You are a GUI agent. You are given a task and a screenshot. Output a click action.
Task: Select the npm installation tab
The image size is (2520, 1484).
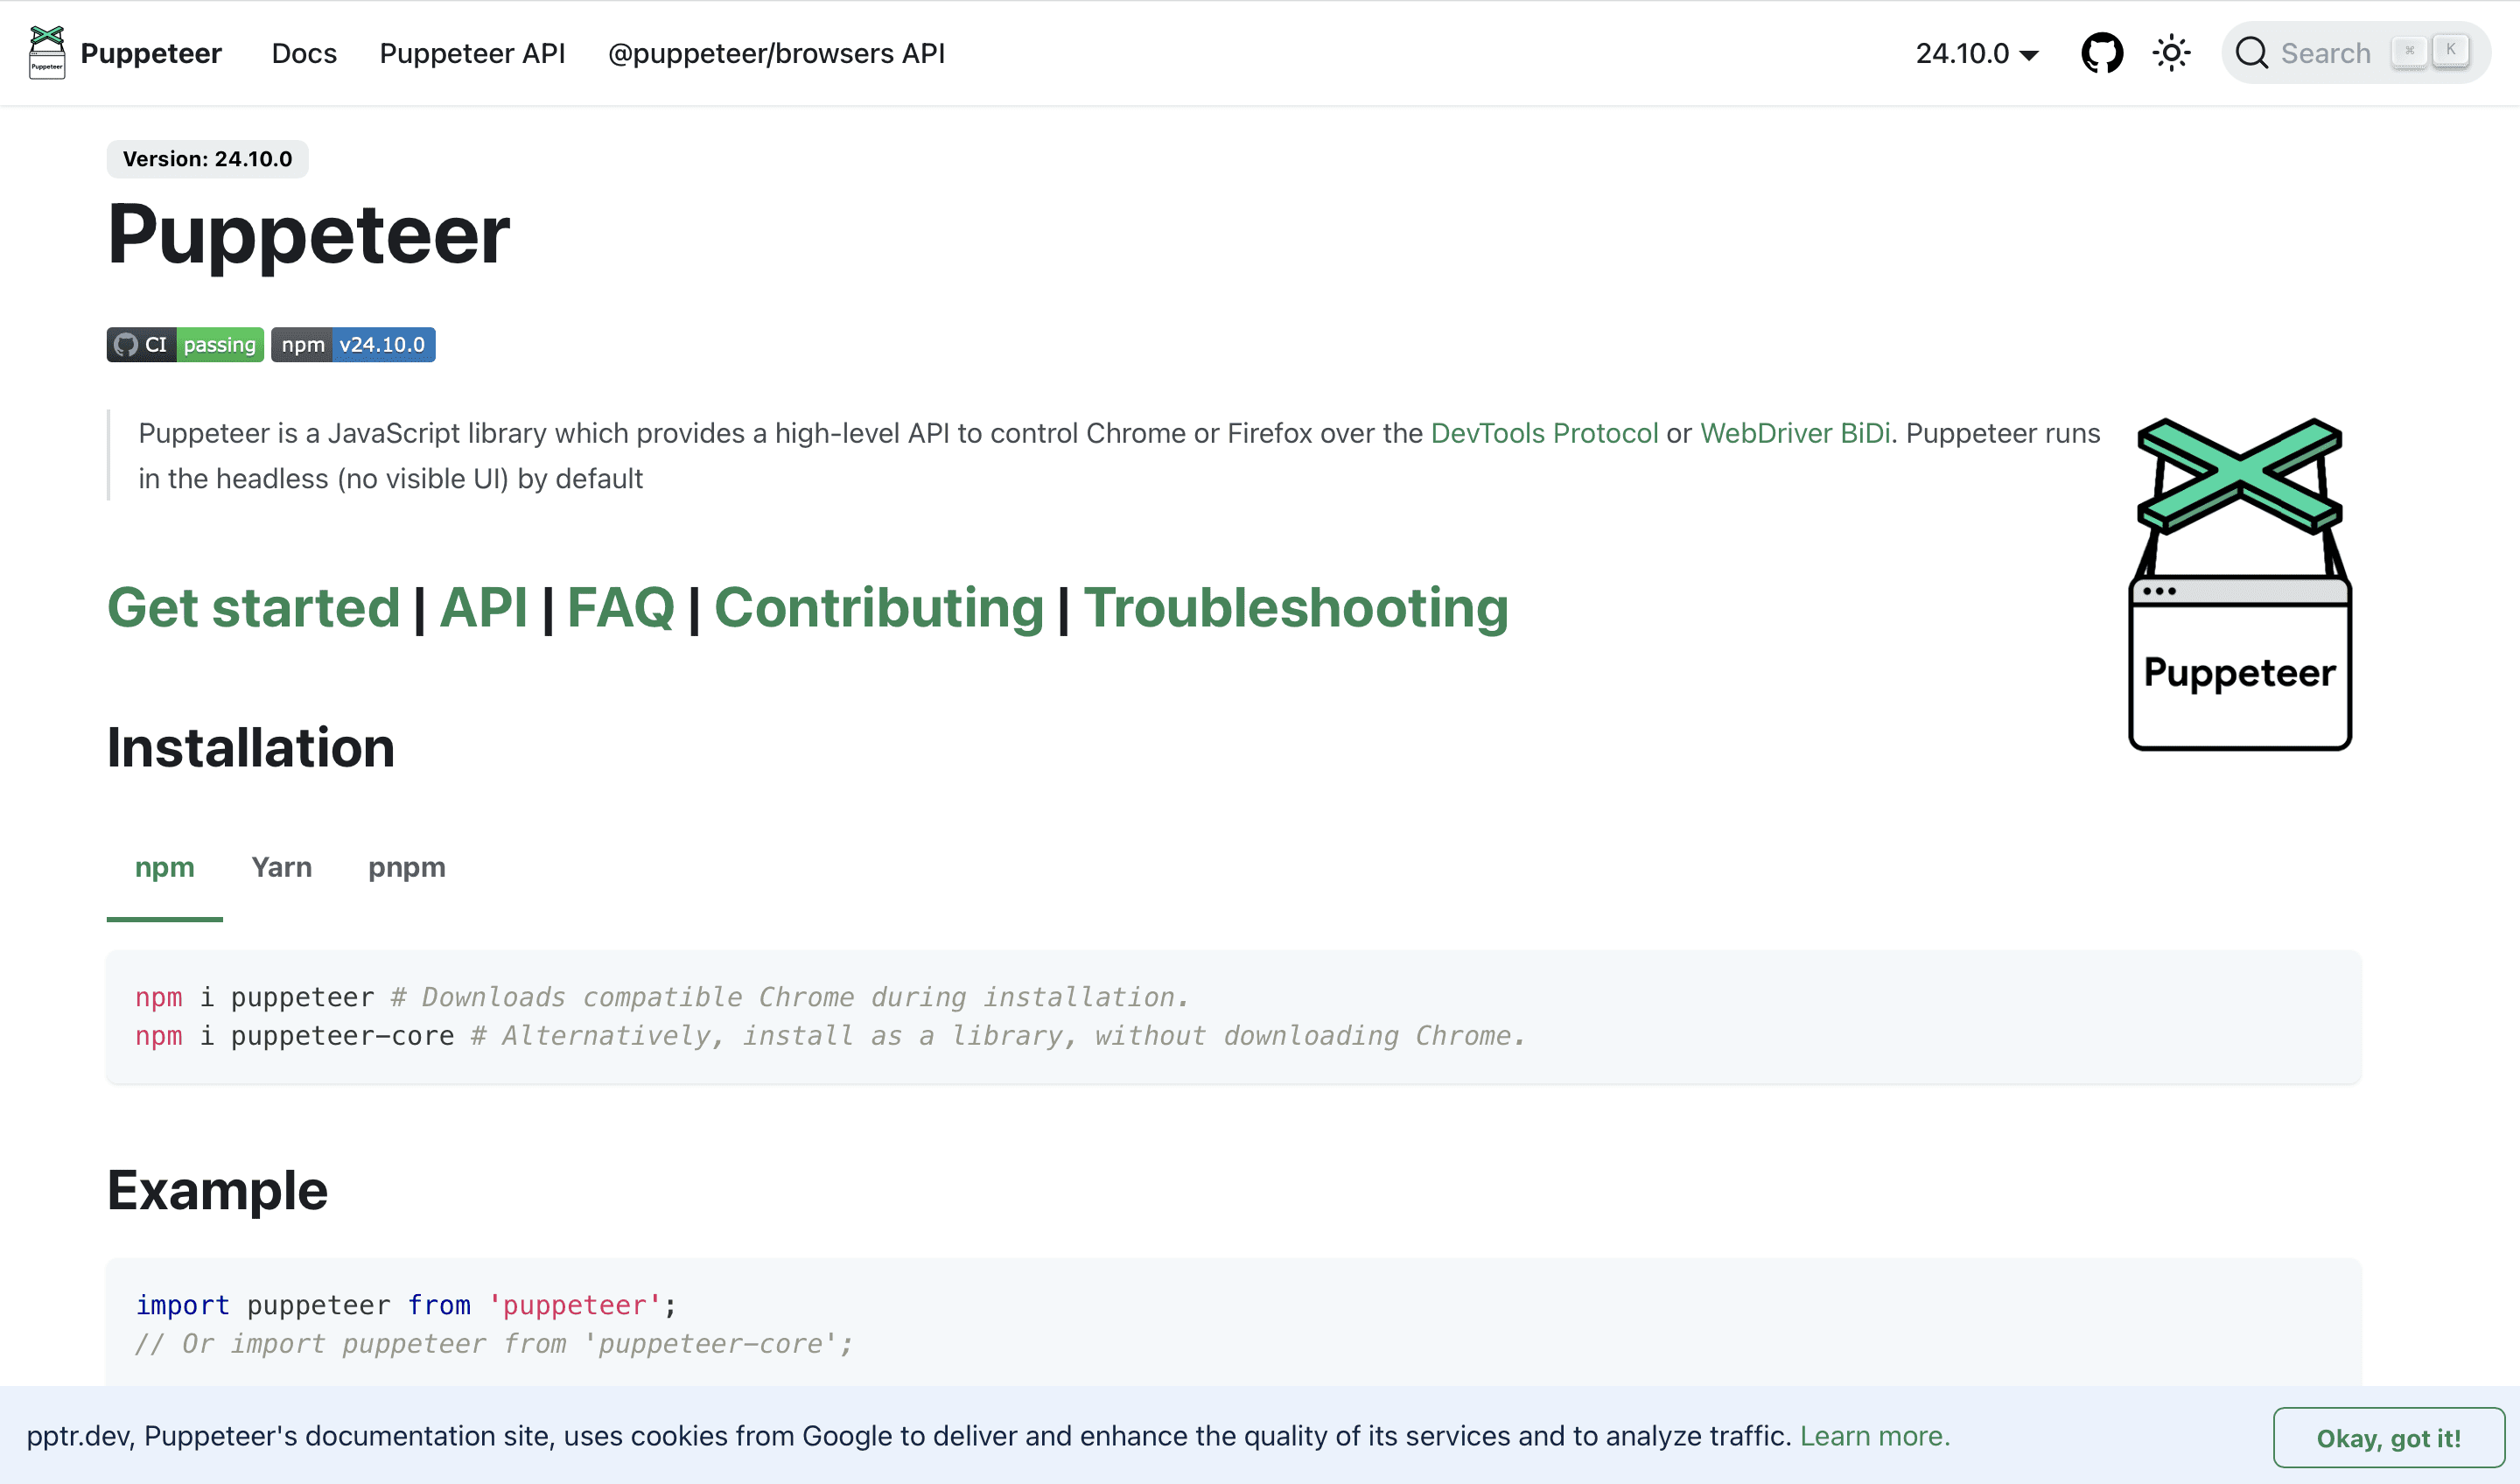[165, 867]
